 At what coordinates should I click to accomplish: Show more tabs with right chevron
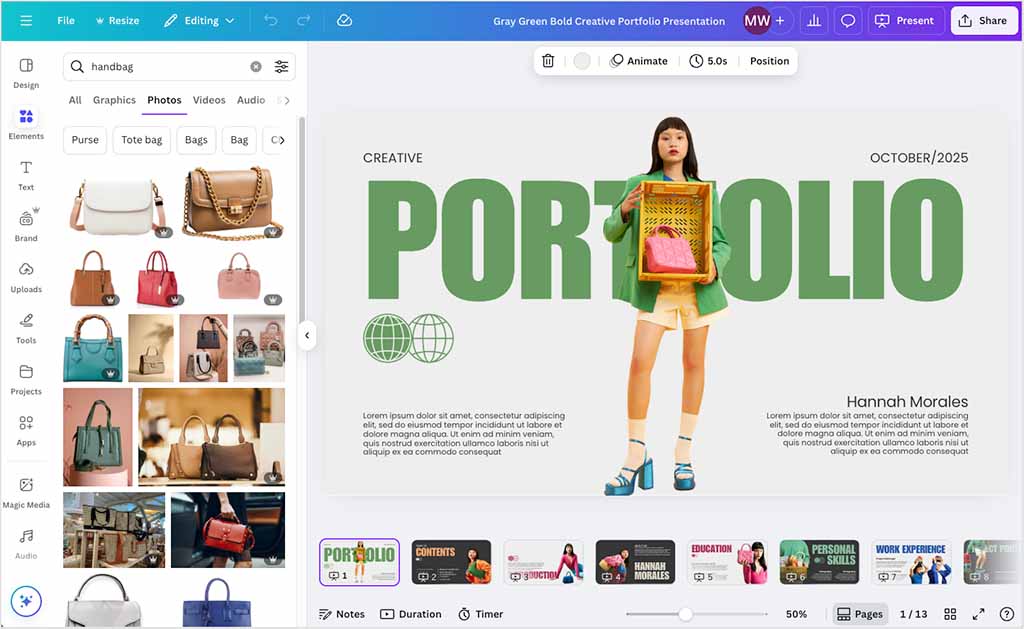click(x=287, y=100)
